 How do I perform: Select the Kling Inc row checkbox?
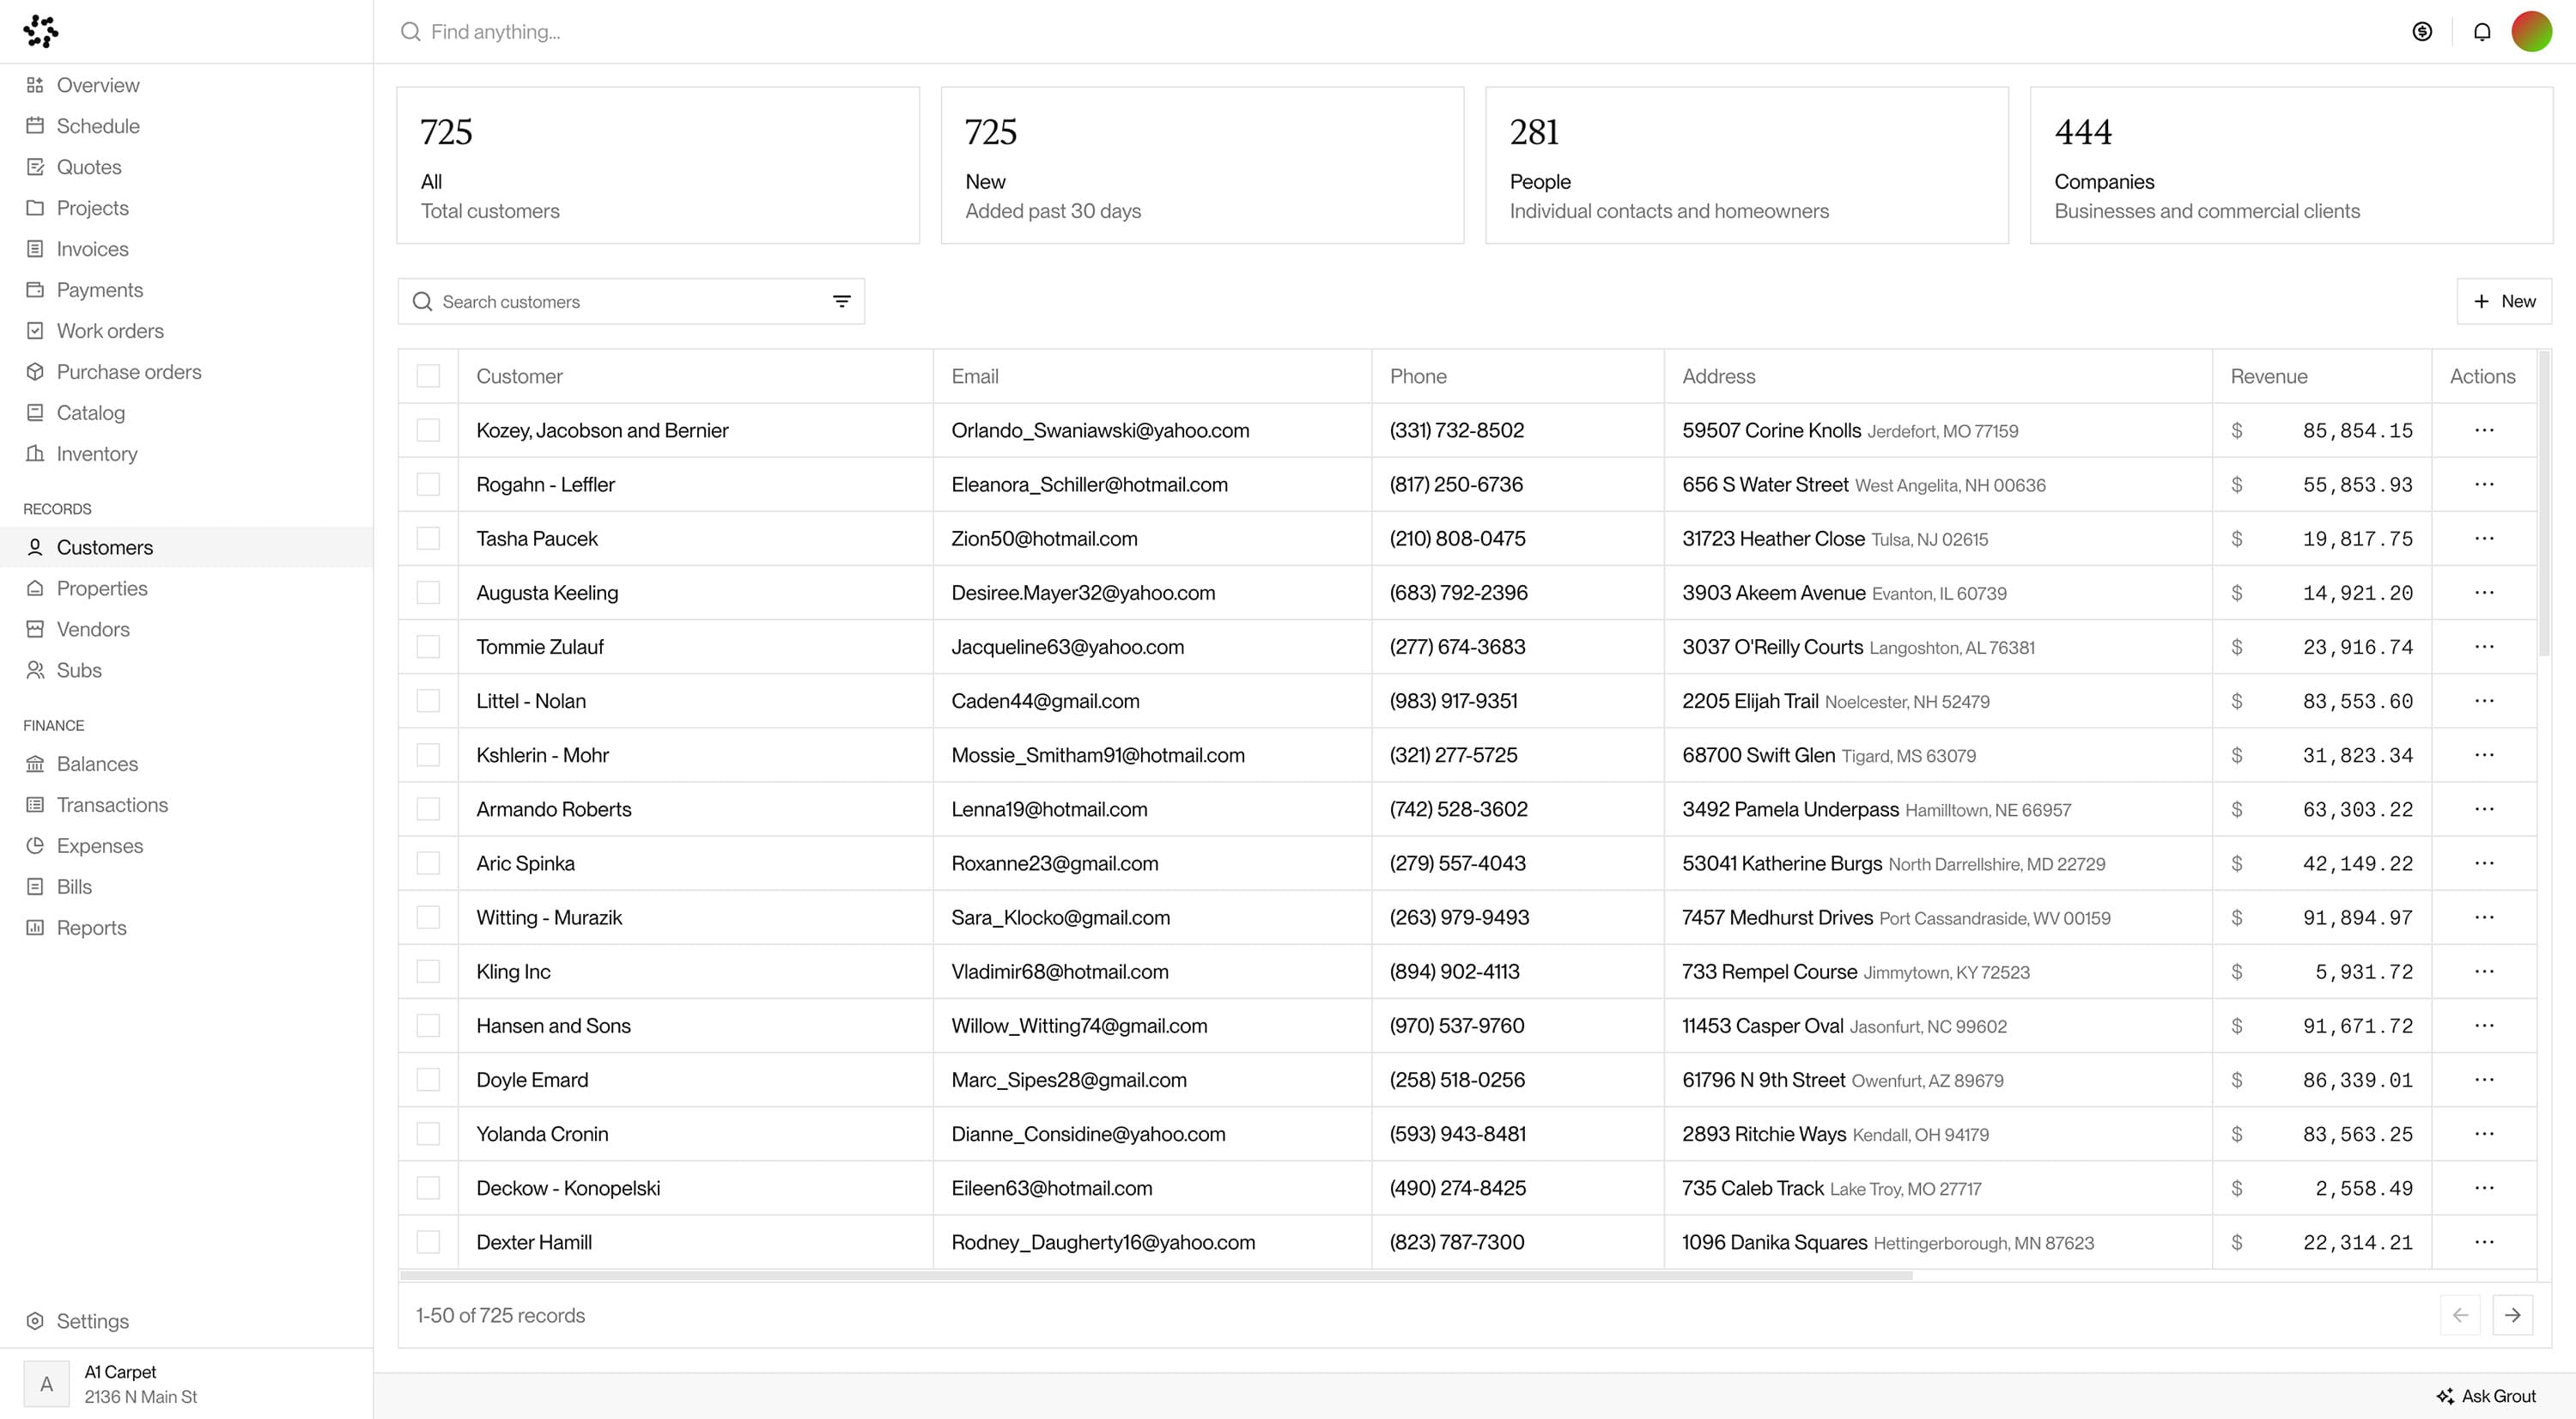point(428,972)
